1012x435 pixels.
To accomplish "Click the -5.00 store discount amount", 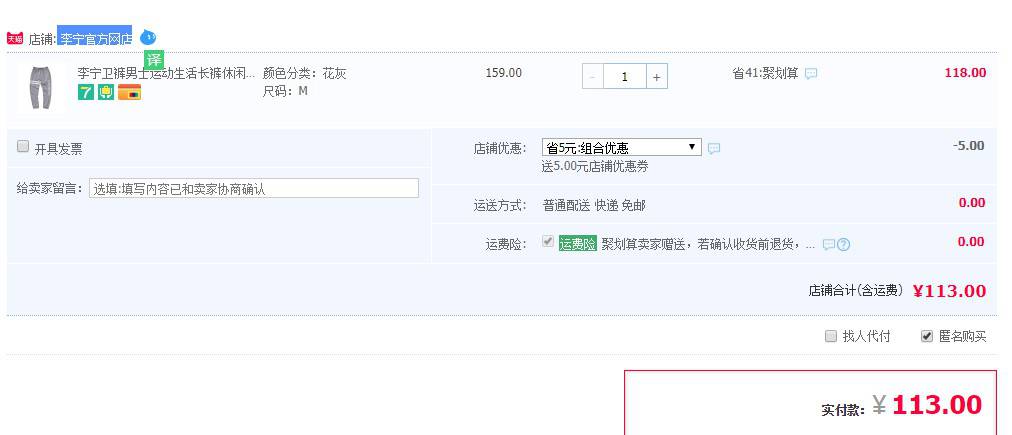I will click(969, 146).
